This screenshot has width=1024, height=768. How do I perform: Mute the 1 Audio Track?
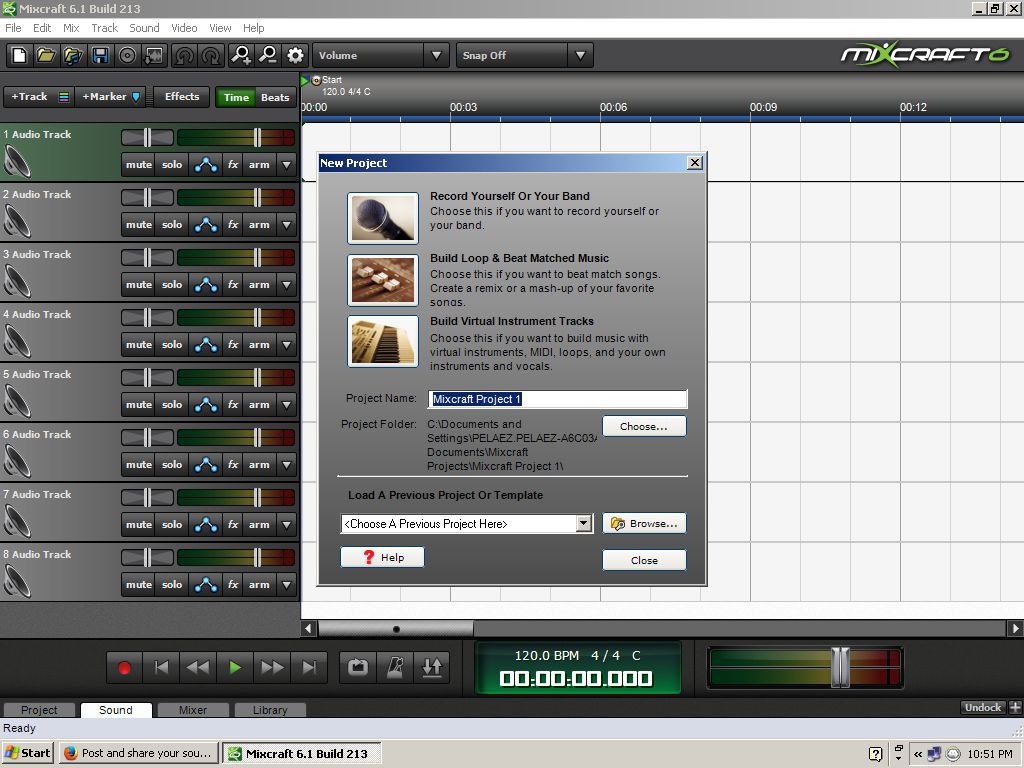pos(139,165)
